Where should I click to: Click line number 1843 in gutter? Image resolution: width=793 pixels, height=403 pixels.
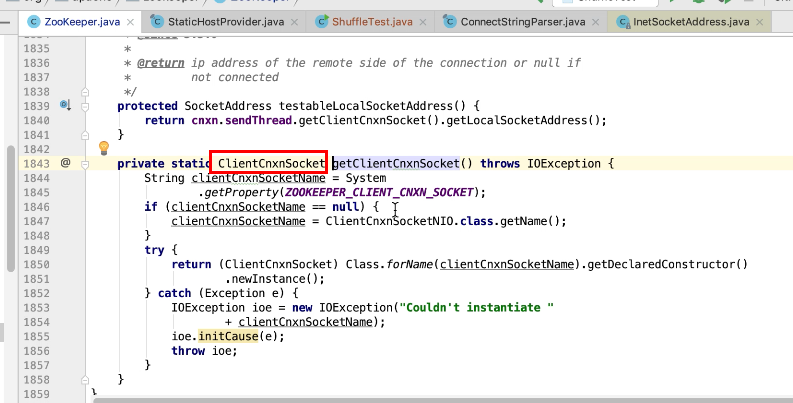coord(36,163)
